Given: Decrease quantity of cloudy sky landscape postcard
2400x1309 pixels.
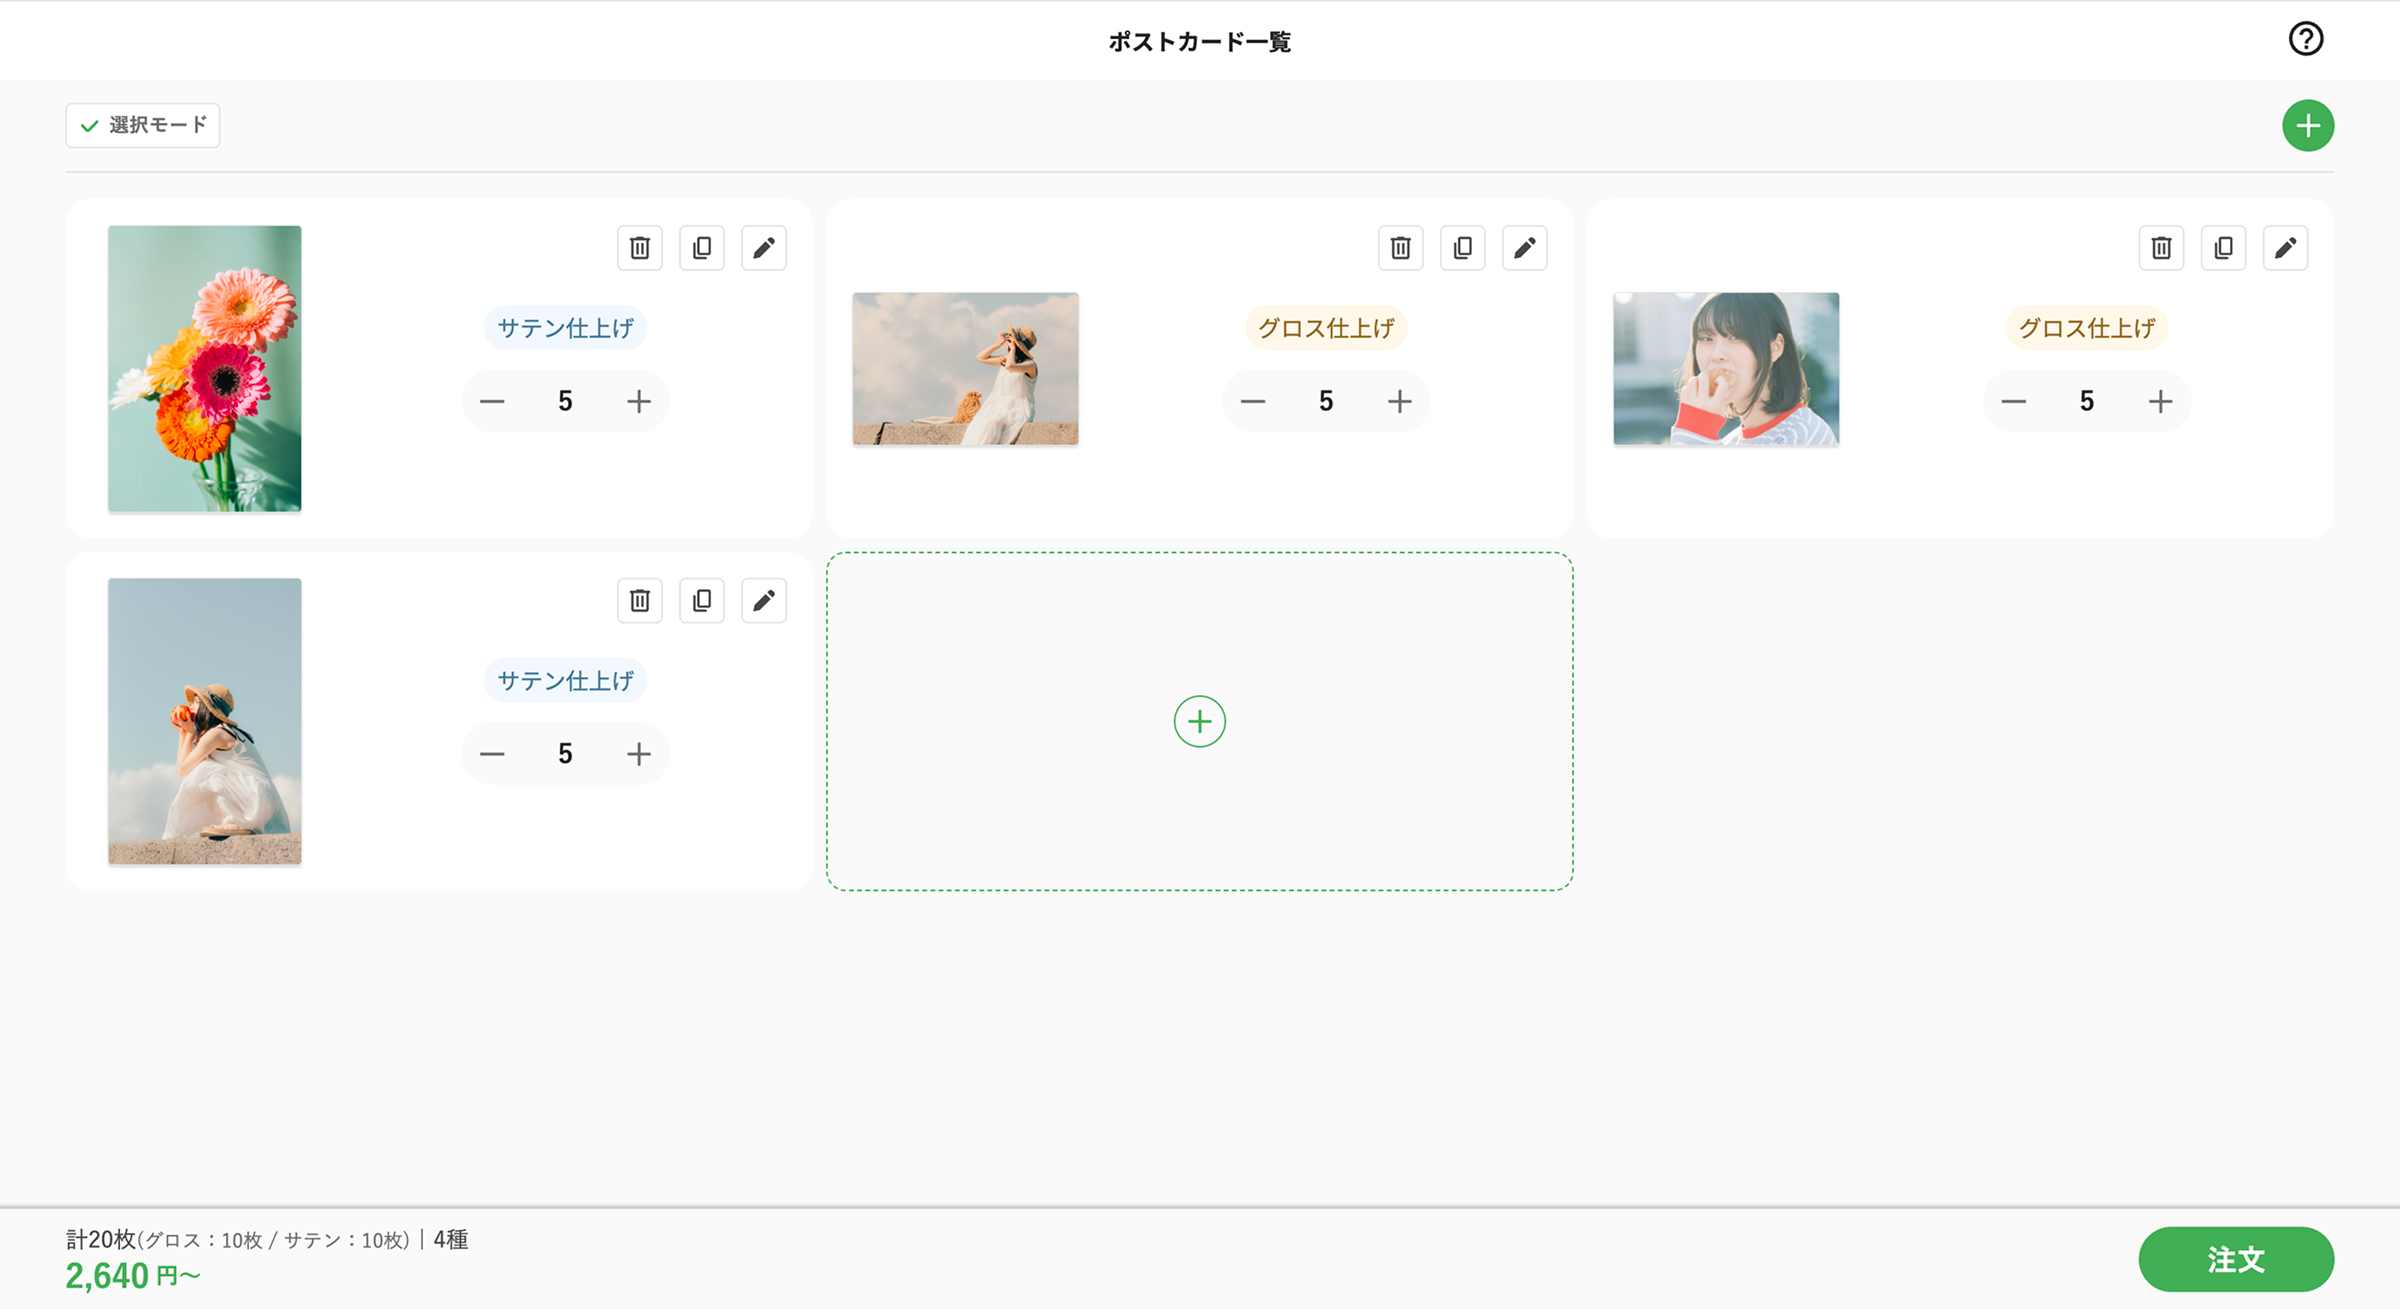Looking at the screenshot, I should pos(1253,402).
